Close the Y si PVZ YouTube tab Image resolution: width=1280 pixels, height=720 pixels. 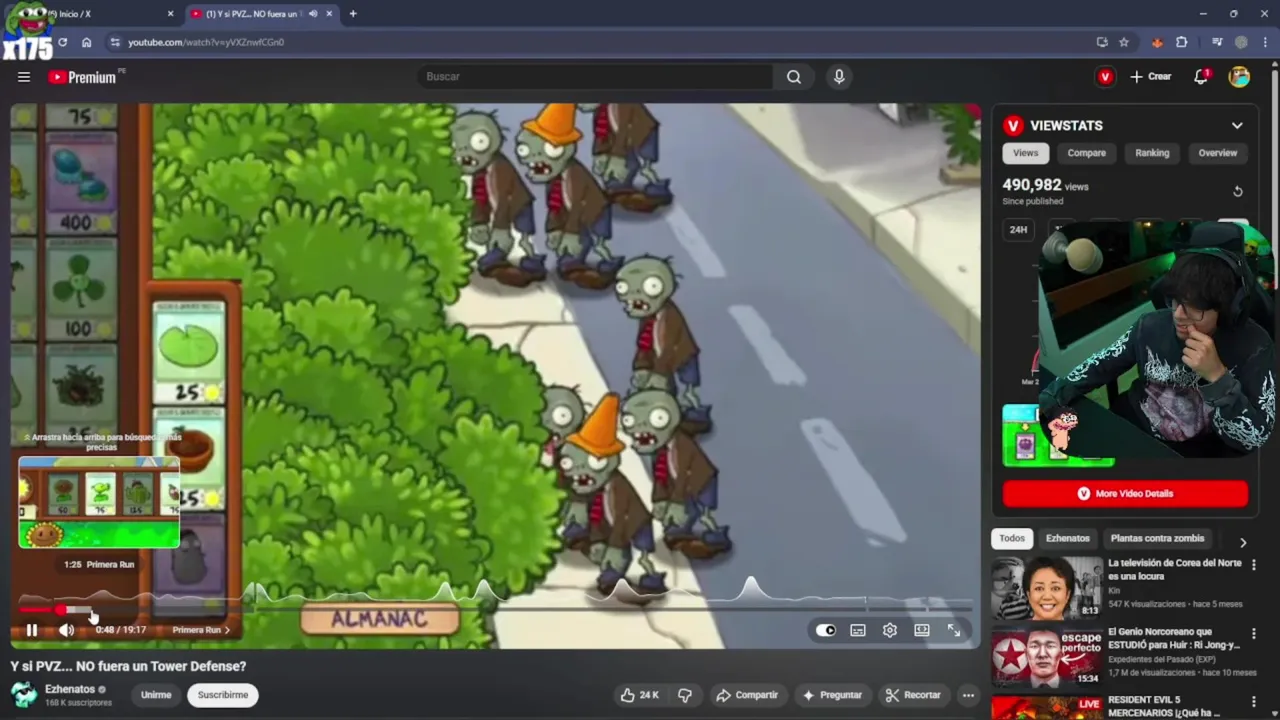[x=329, y=14]
